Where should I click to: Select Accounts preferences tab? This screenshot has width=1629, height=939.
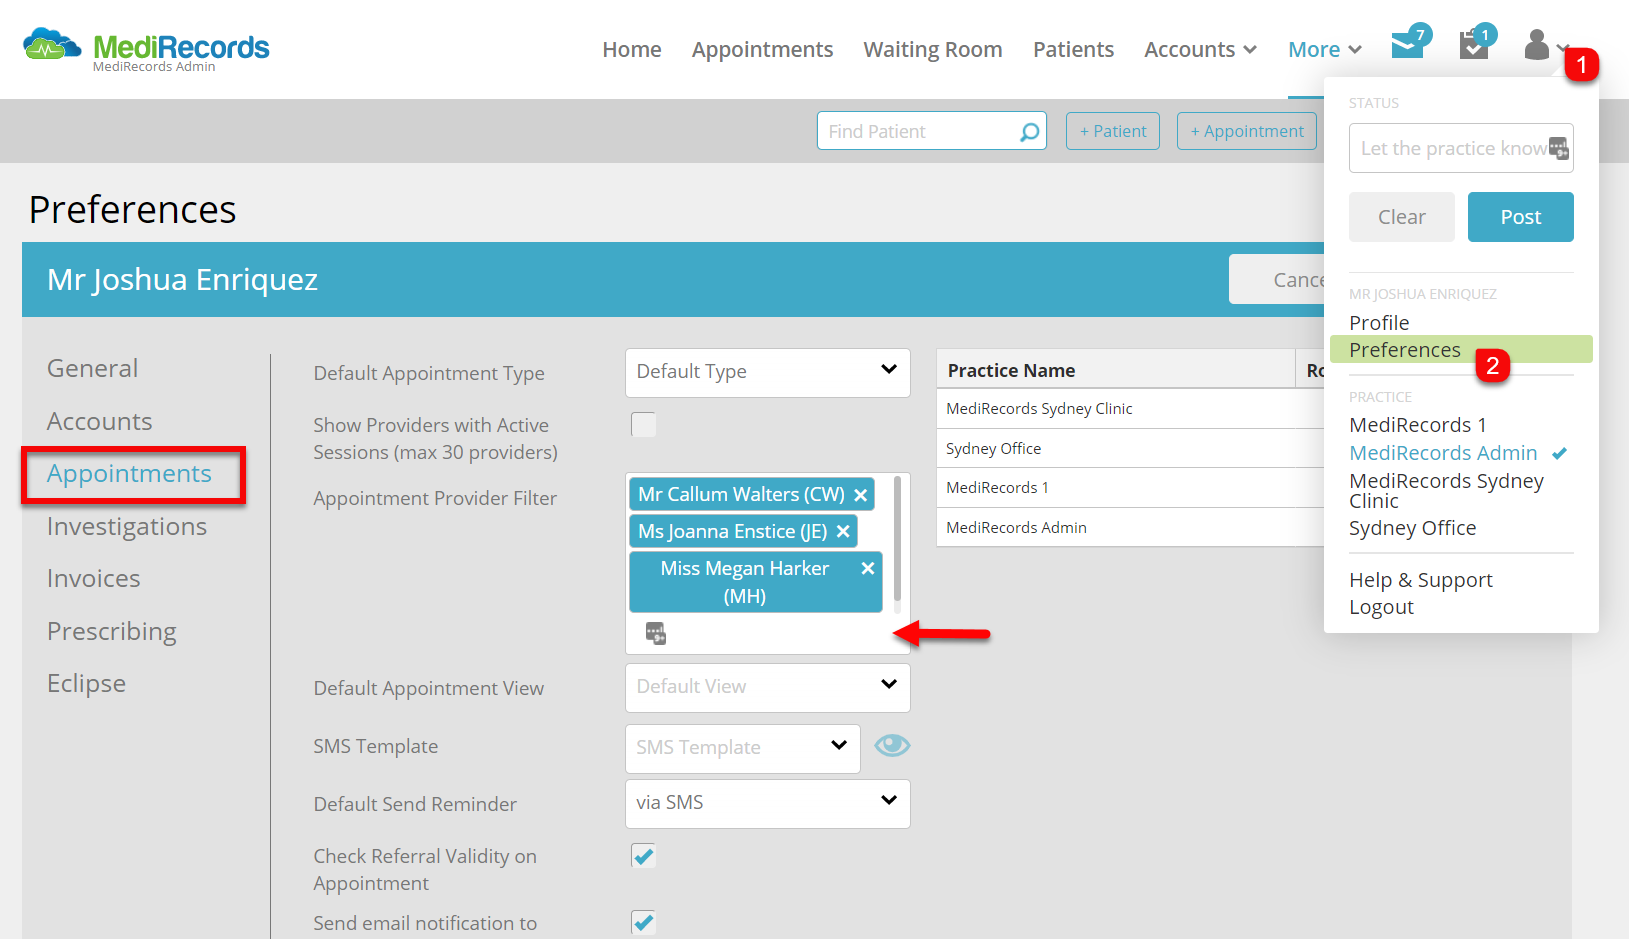pos(100,421)
